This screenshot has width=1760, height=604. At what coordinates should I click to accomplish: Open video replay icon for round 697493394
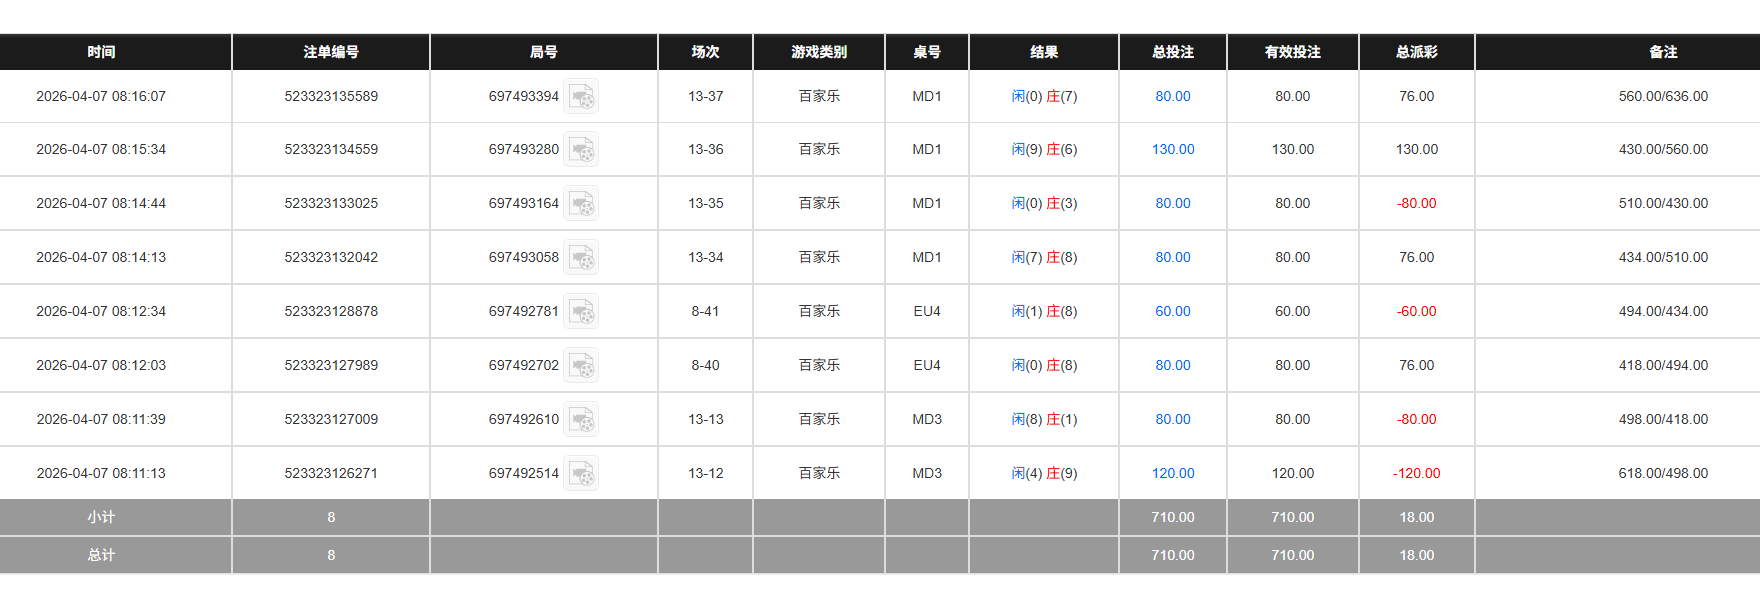click(x=581, y=97)
